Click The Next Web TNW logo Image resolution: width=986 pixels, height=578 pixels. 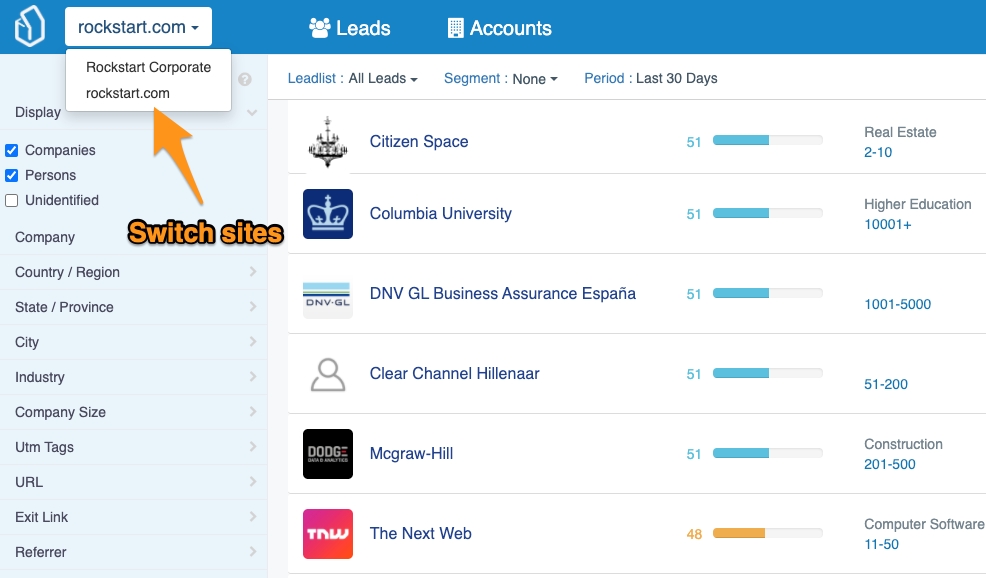[x=328, y=534]
